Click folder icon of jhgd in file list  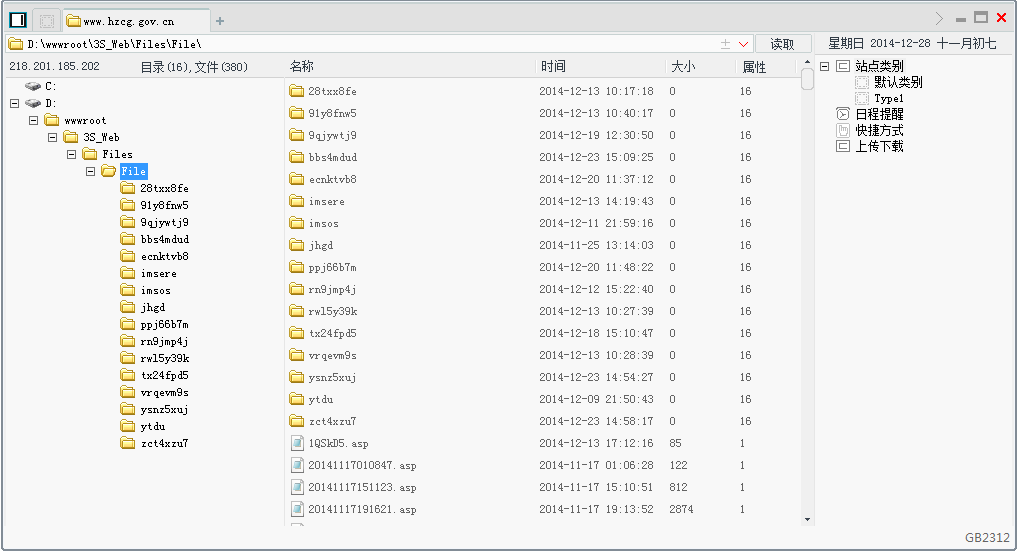[x=297, y=245]
